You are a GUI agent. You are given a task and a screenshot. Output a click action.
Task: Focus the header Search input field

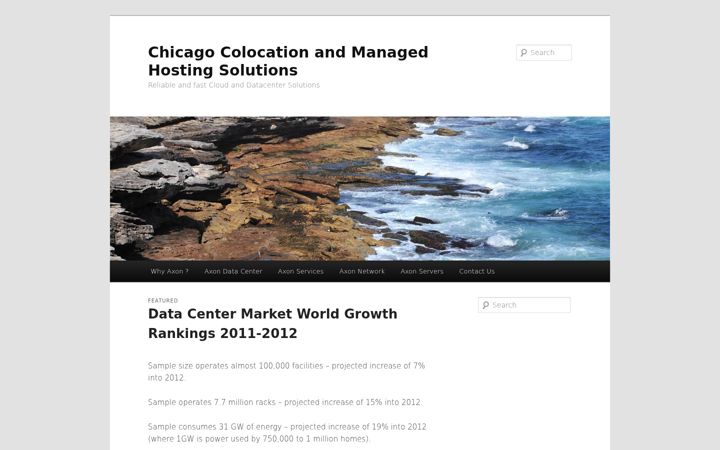(544, 53)
